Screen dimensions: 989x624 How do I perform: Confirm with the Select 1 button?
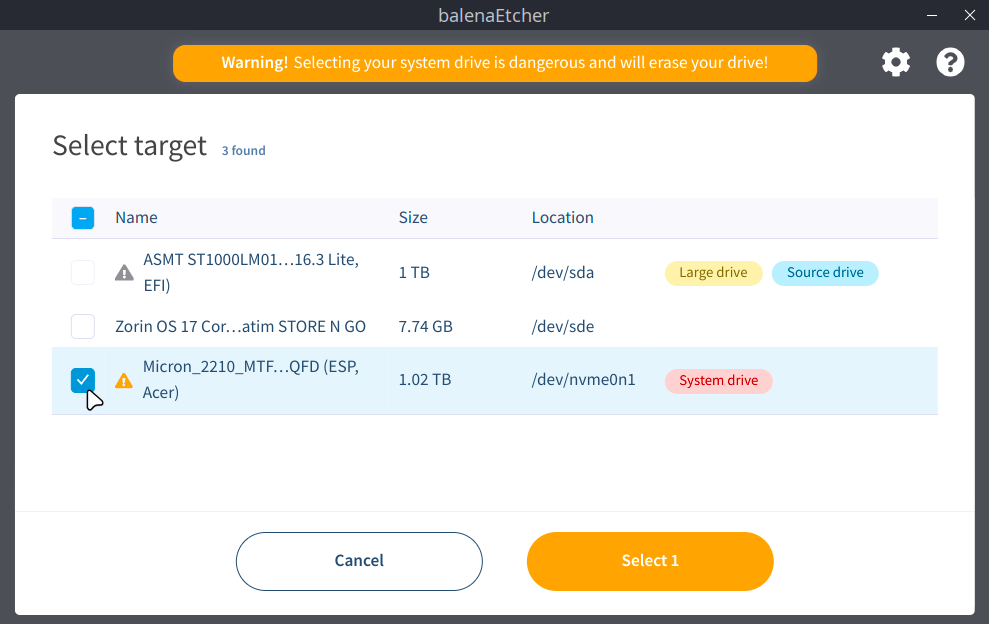coord(650,561)
